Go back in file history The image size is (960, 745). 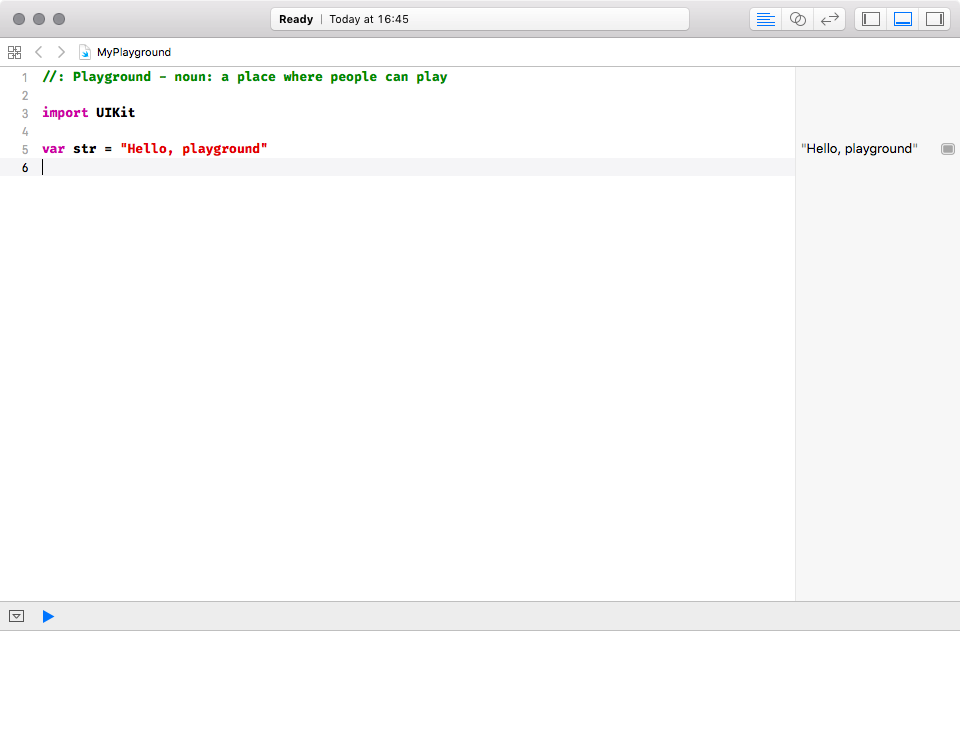click(39, 52)
